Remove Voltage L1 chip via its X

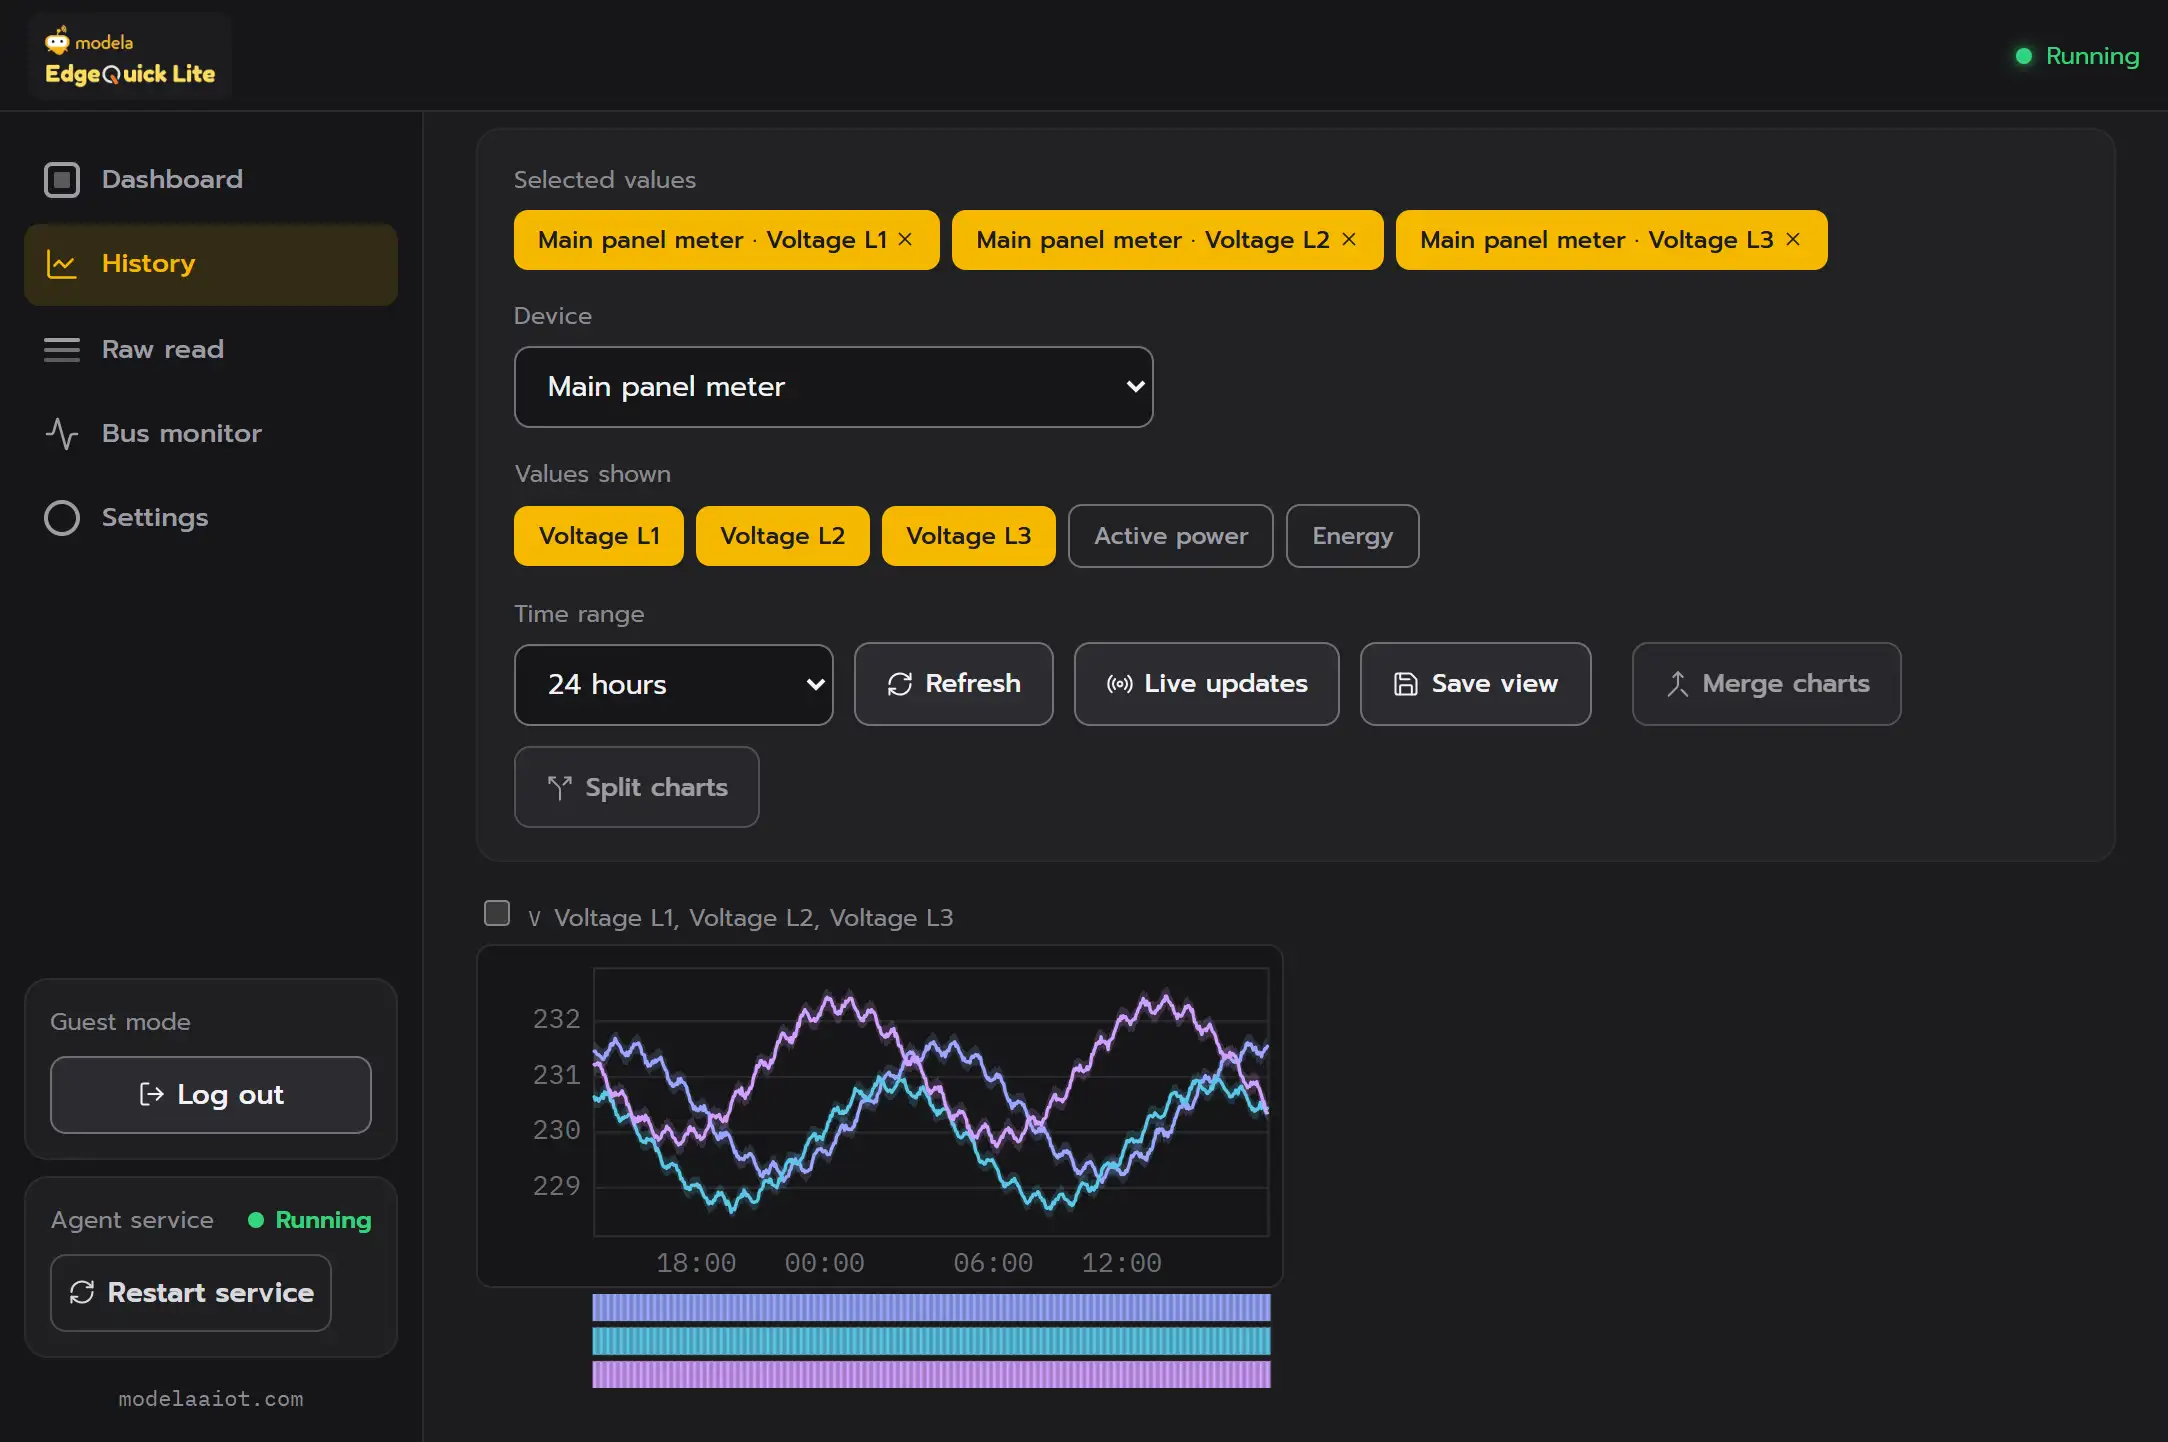point(905,240)
